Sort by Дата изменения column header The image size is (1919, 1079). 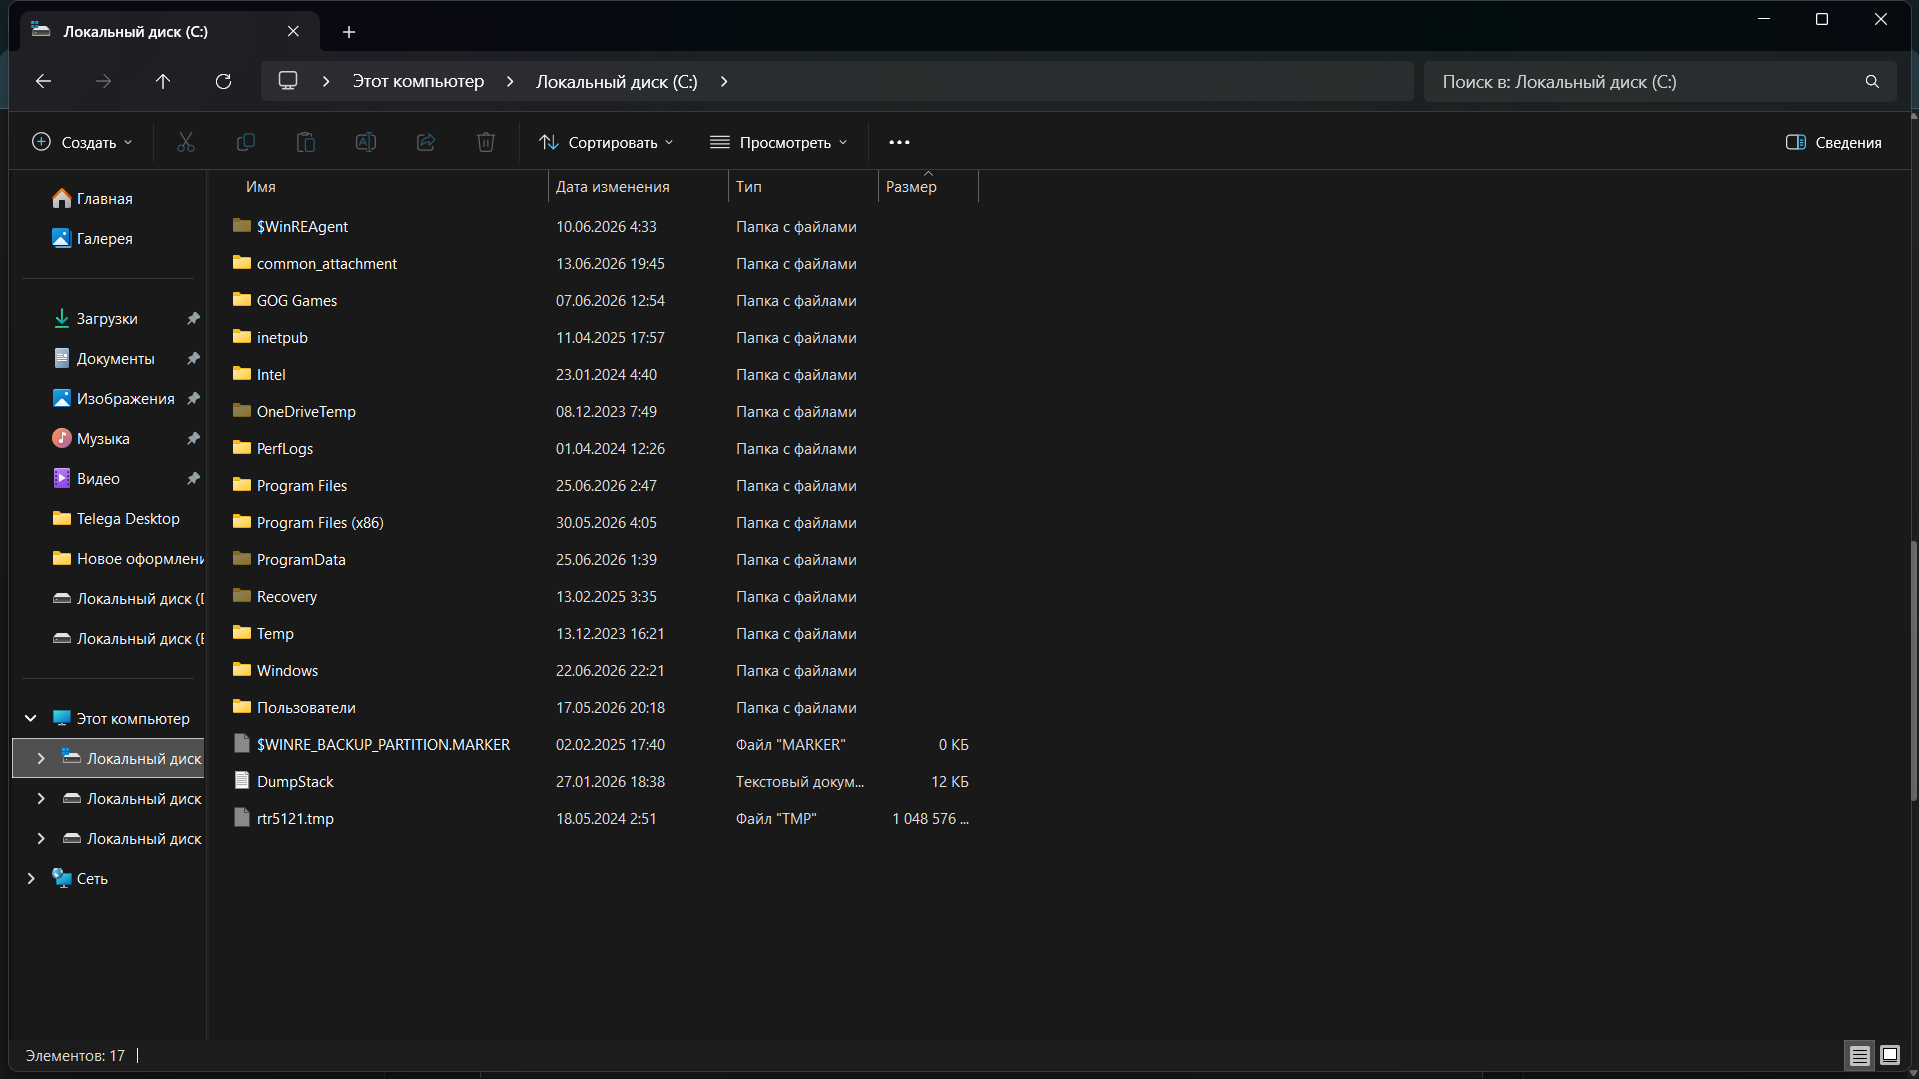click(x=638, y=187)
